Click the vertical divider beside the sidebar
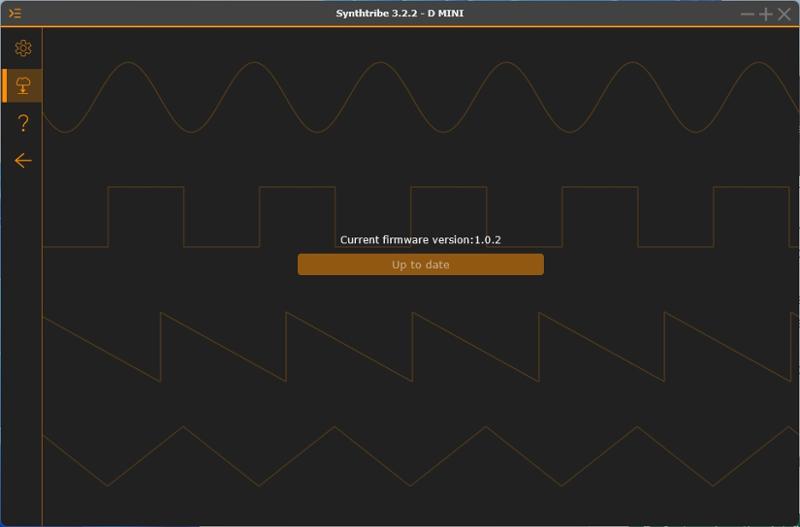 (42, 275)
